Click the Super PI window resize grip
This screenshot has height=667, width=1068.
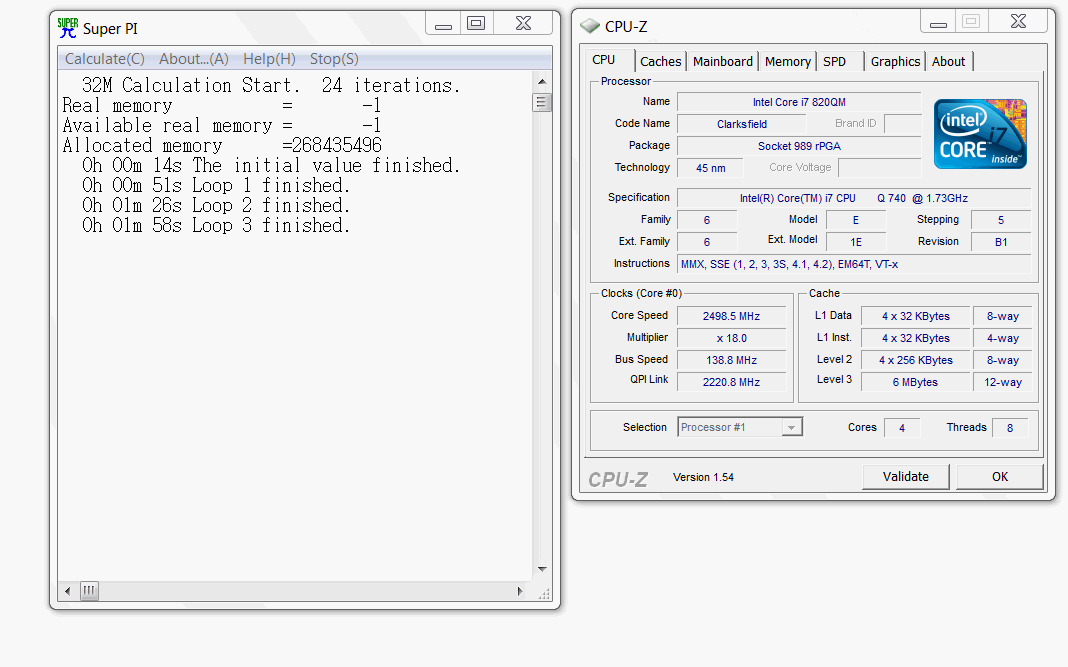coord(544,594)
